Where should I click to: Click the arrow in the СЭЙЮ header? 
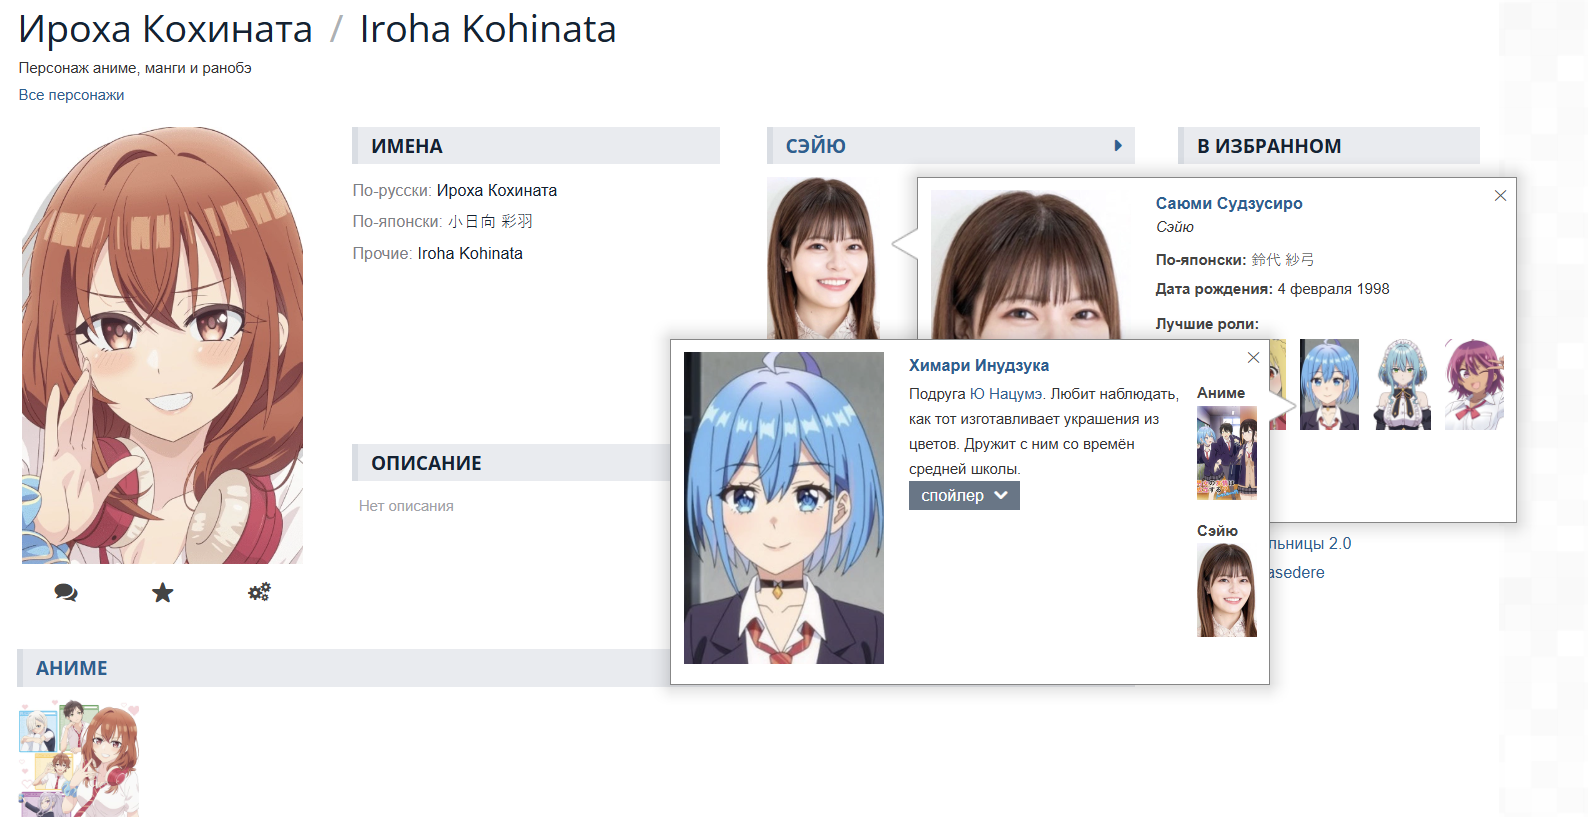pyautogui.click(x=1118, y=146)
